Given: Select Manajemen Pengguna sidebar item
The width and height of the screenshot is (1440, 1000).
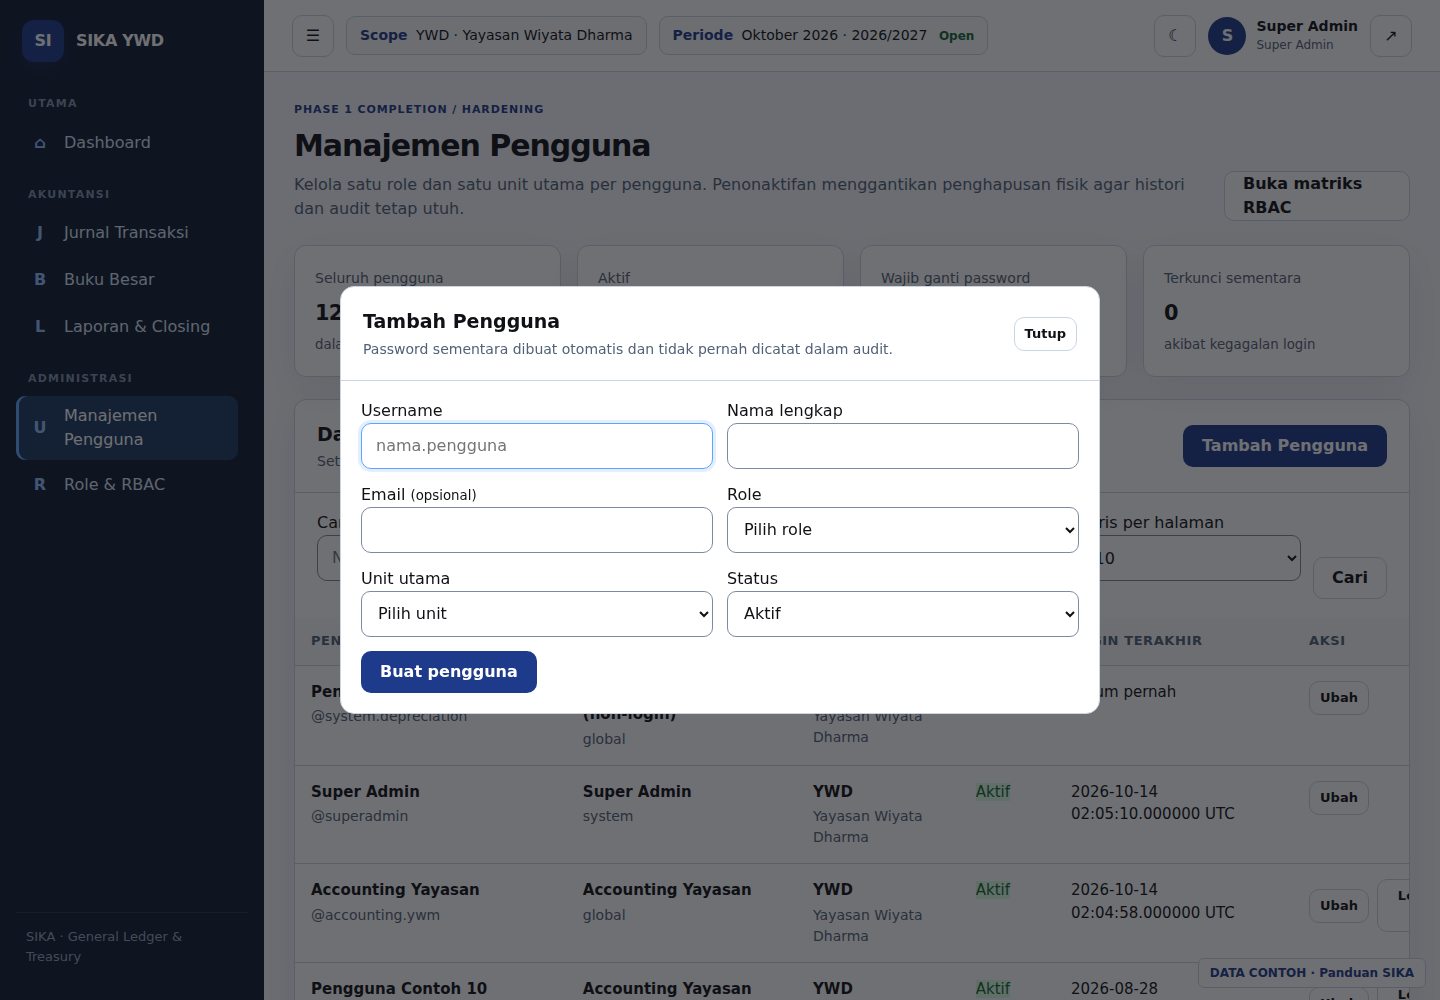Looking at the screenshot, I should pos(128,428).
